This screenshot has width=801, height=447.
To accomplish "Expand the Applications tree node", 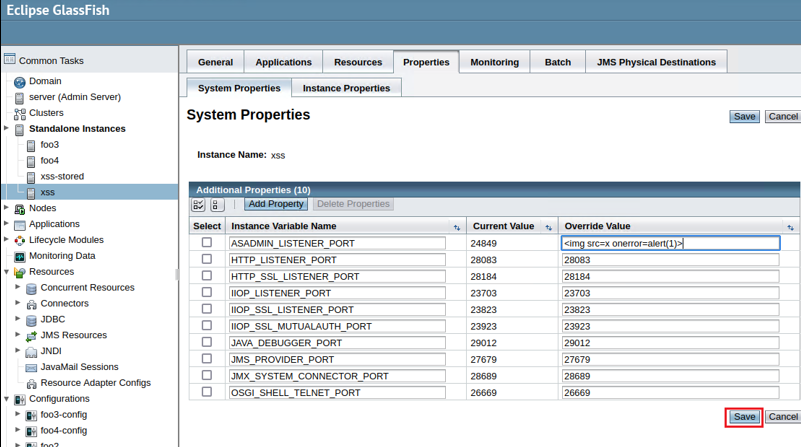I will (x=6, y=223).
